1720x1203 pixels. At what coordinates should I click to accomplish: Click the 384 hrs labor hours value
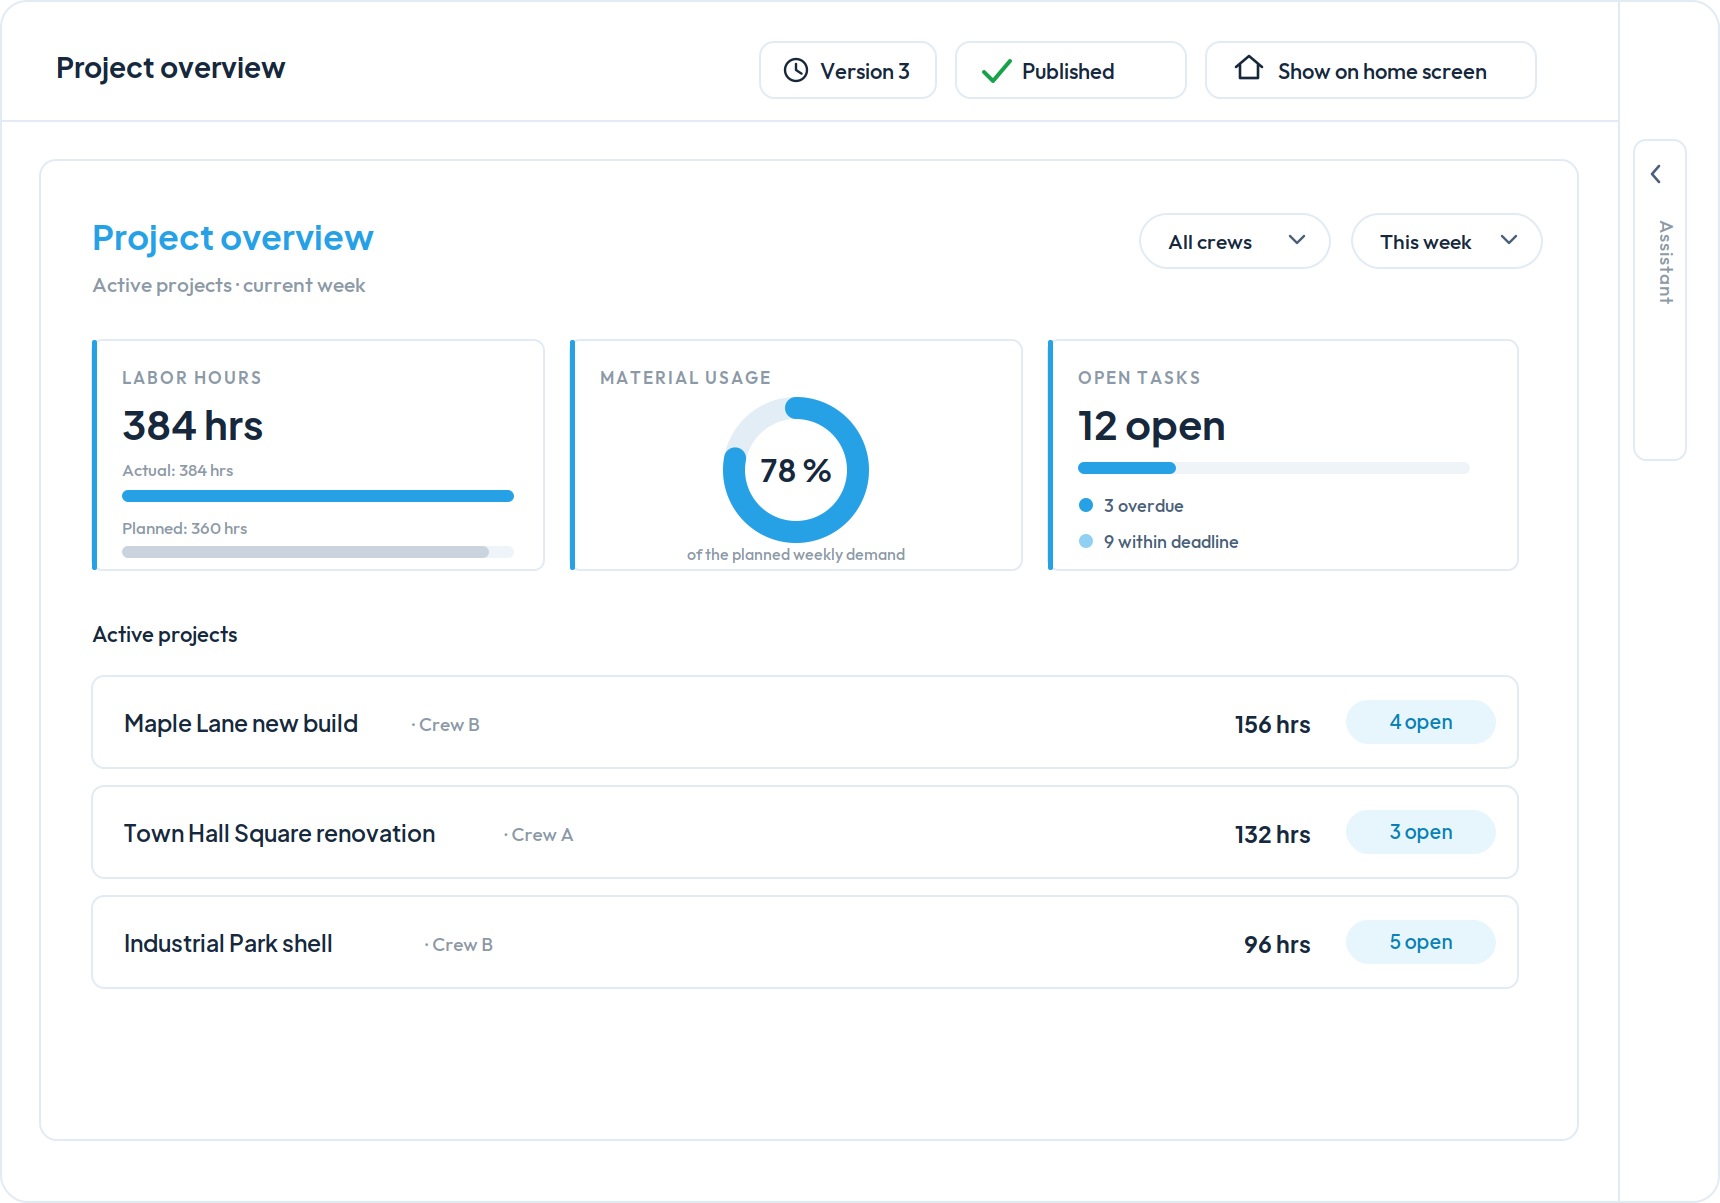(x=193, y=426)
